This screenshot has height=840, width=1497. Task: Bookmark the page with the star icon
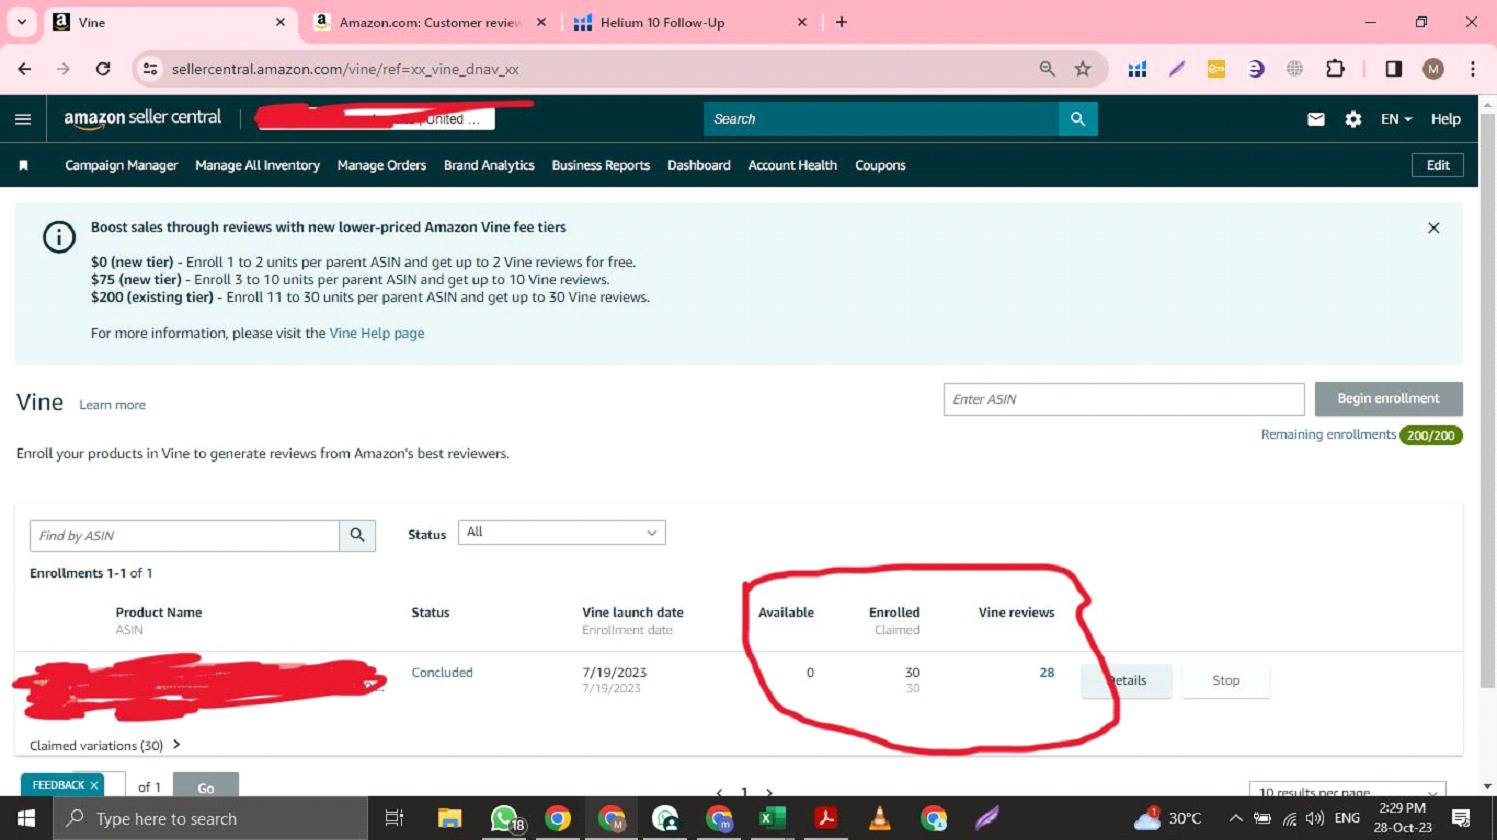[1083, 69]
